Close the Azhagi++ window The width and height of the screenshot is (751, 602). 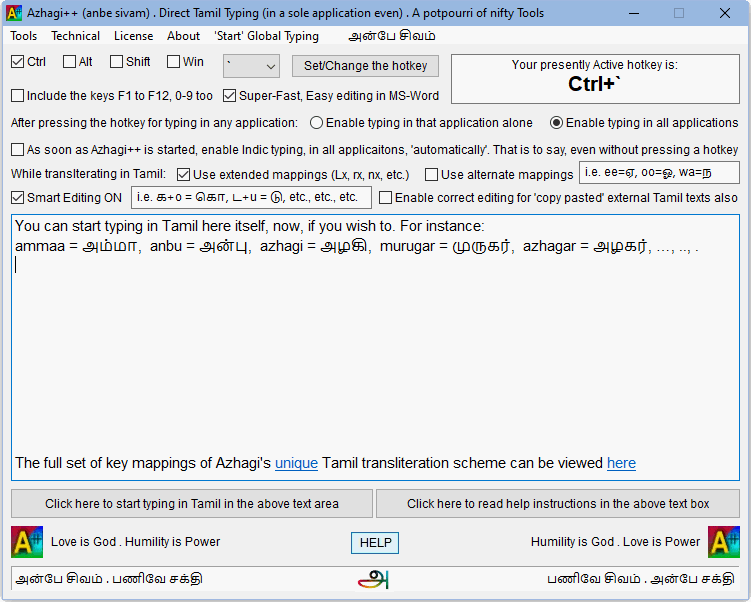pos(725,13)
